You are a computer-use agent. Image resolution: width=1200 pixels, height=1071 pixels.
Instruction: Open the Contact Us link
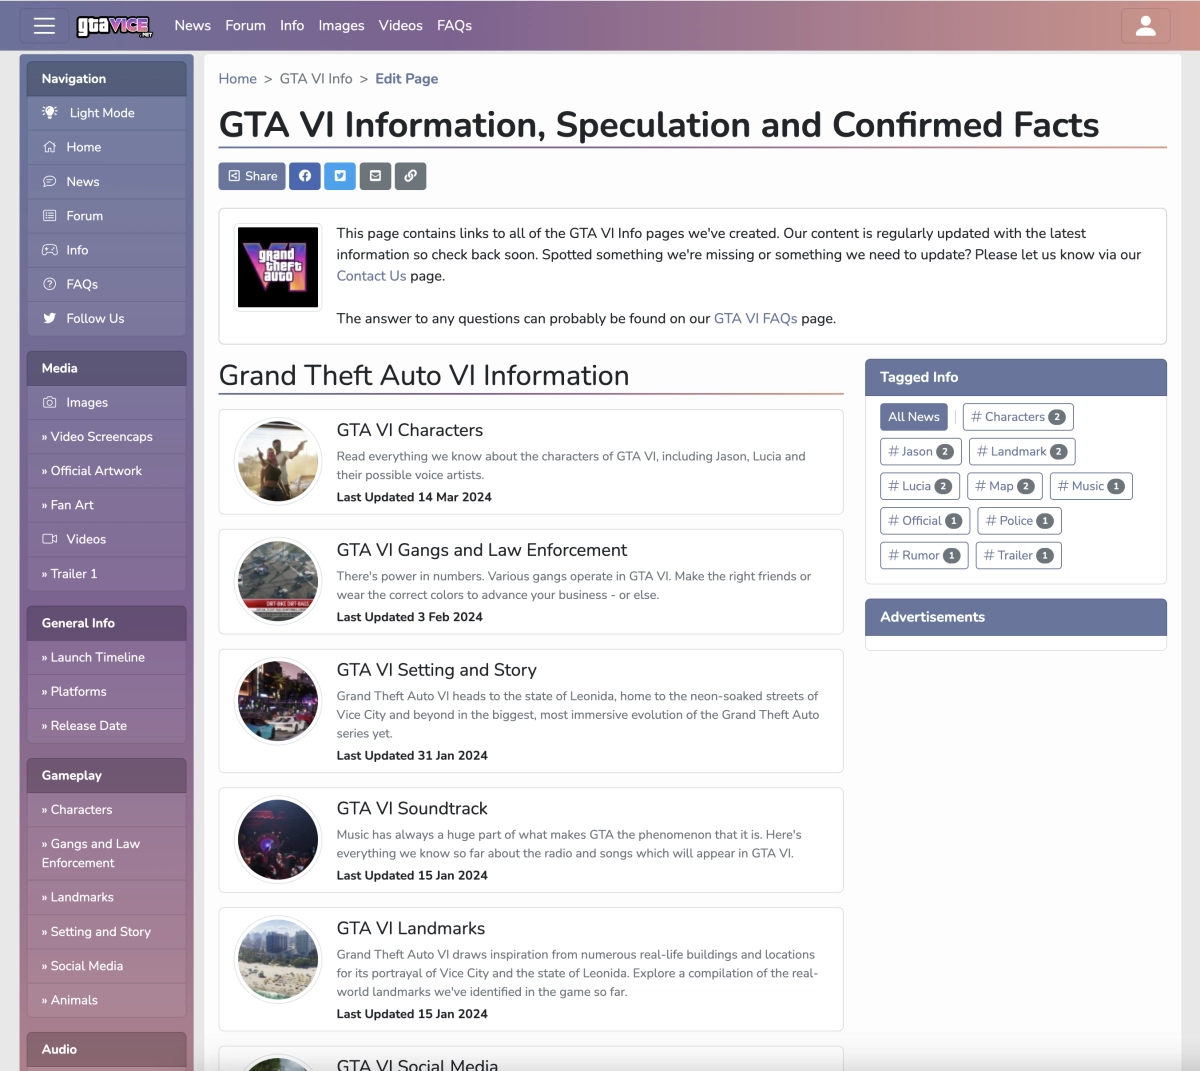(x=372, y=276)
